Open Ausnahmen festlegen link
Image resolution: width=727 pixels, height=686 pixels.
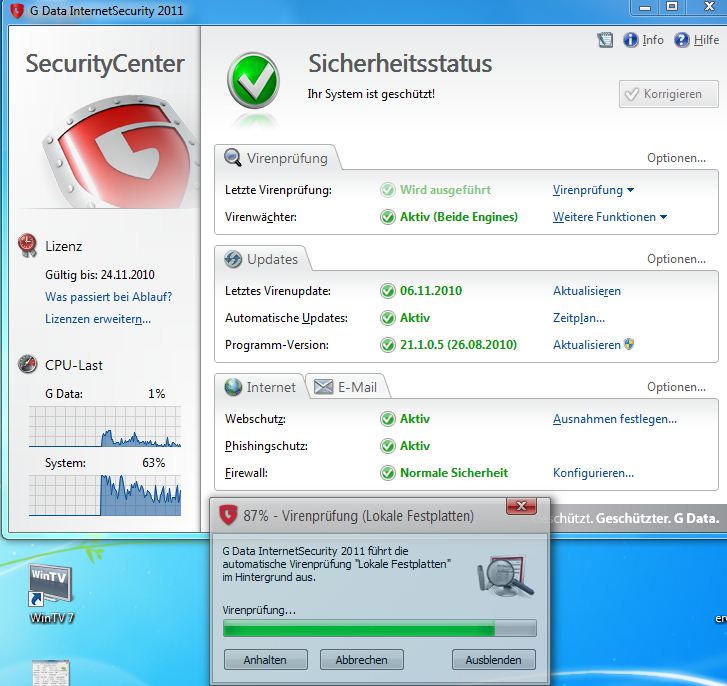(615, 419)
